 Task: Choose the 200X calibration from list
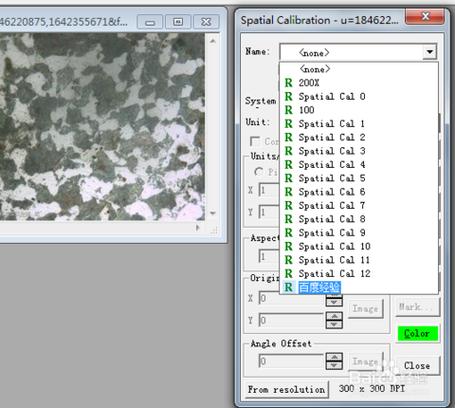(309, 83)
